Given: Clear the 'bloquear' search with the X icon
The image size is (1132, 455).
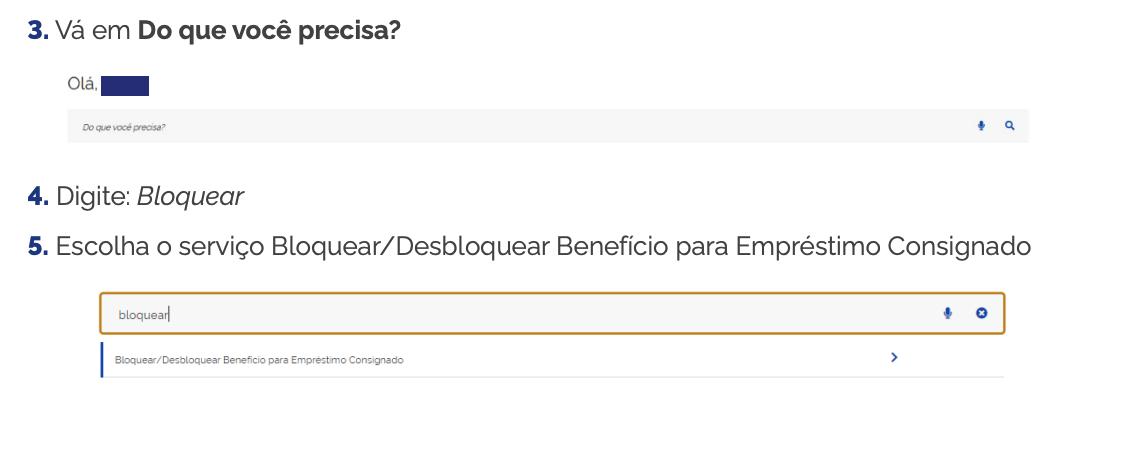Looking at the screenshot, I should click(x=981, y=313).
